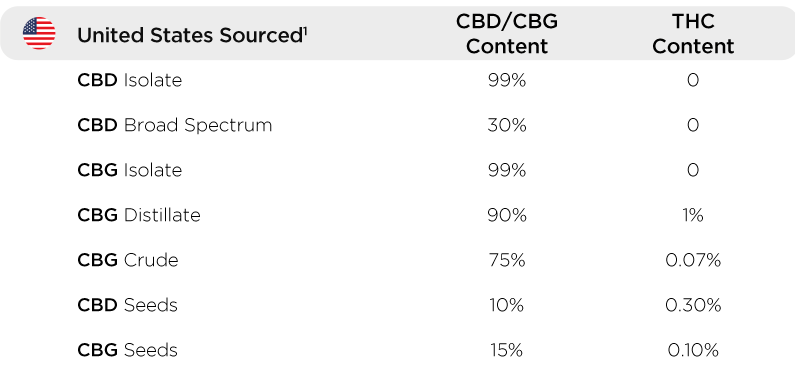Click the CBD/CBG Content column header

click(507, 34)
